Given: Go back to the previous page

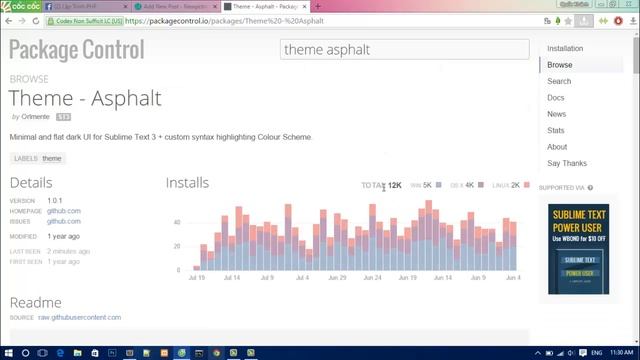Looking at the screenshot, I should (9, 21).
